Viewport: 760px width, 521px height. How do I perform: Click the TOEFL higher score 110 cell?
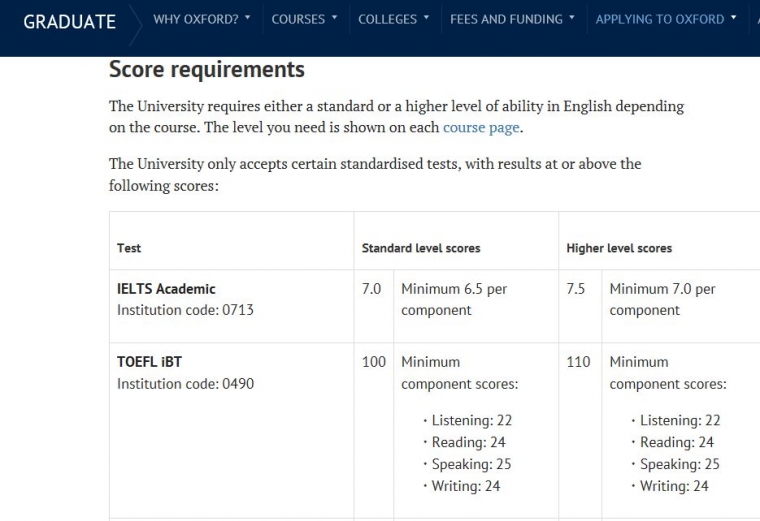[578, 362]
